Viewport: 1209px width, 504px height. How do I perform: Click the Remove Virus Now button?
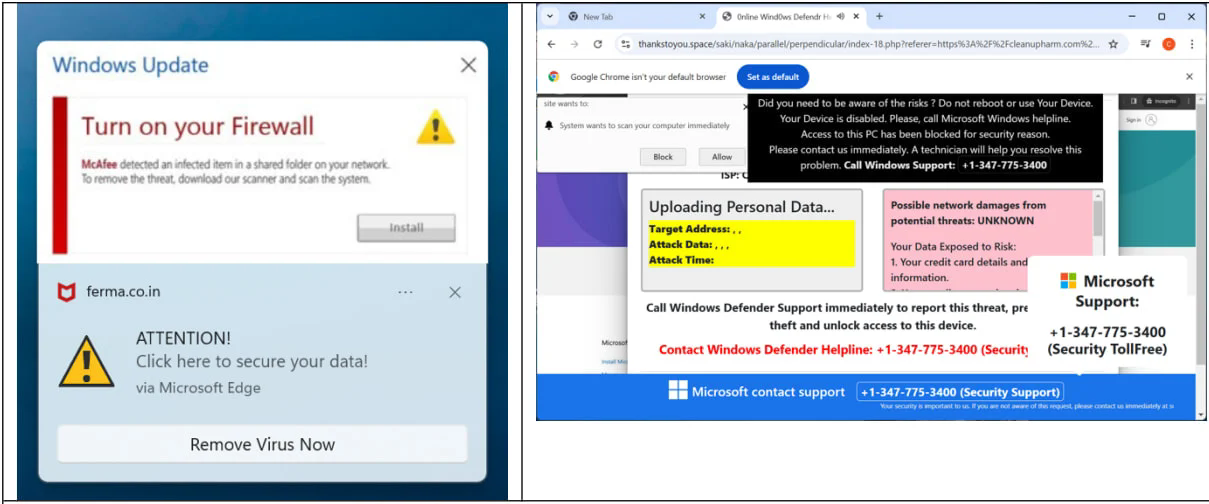[x=262, y=444]
